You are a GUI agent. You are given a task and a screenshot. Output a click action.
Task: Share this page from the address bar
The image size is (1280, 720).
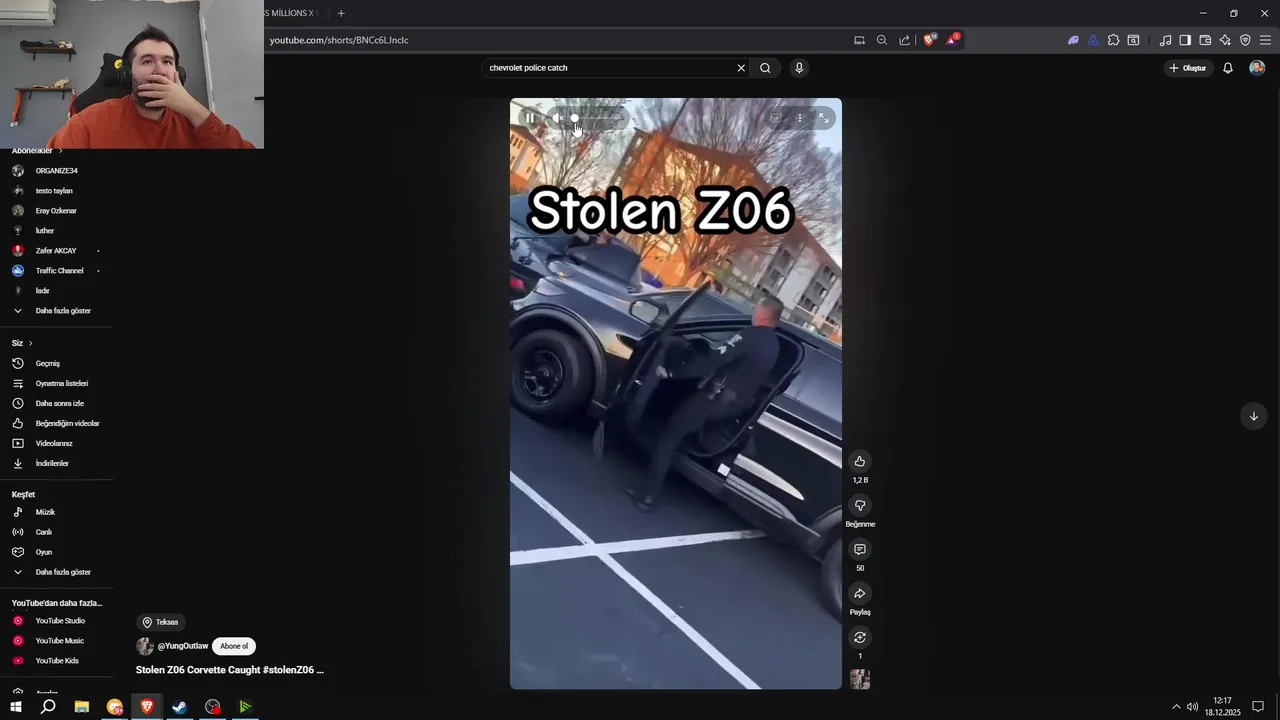(x=904, y=40)
